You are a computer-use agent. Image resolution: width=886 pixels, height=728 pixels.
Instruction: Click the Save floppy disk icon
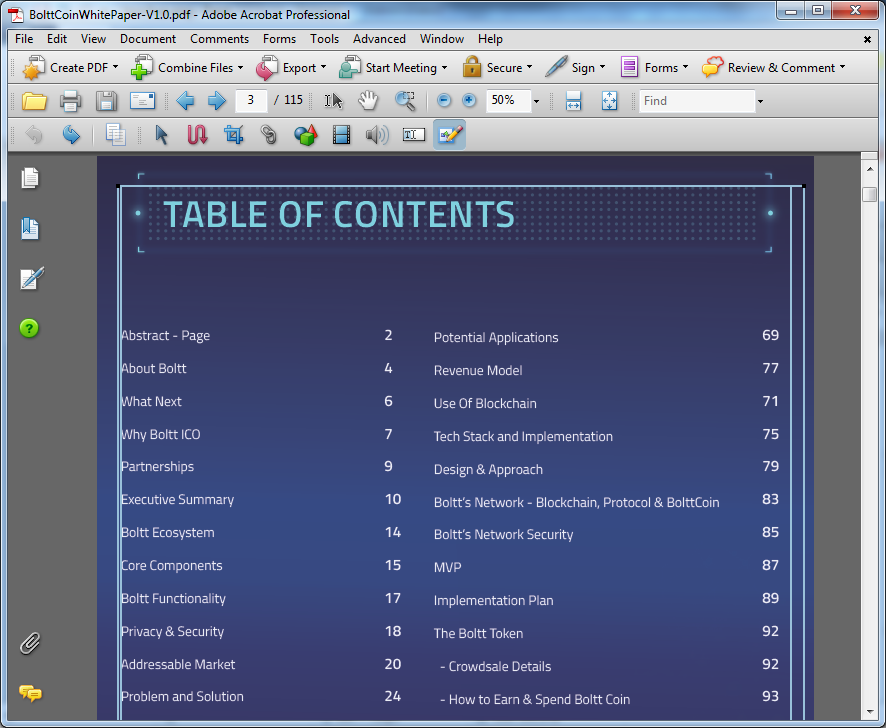coord(106,101)
